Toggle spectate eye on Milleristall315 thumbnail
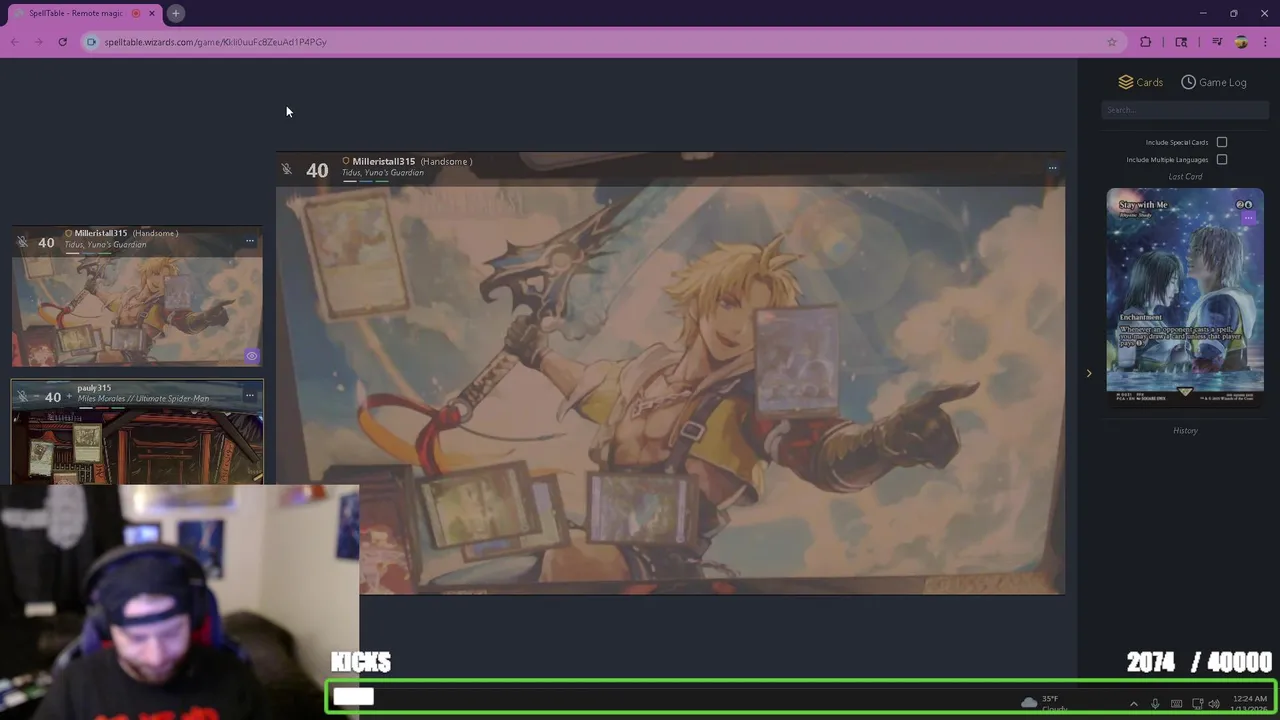 click(252, 355)
